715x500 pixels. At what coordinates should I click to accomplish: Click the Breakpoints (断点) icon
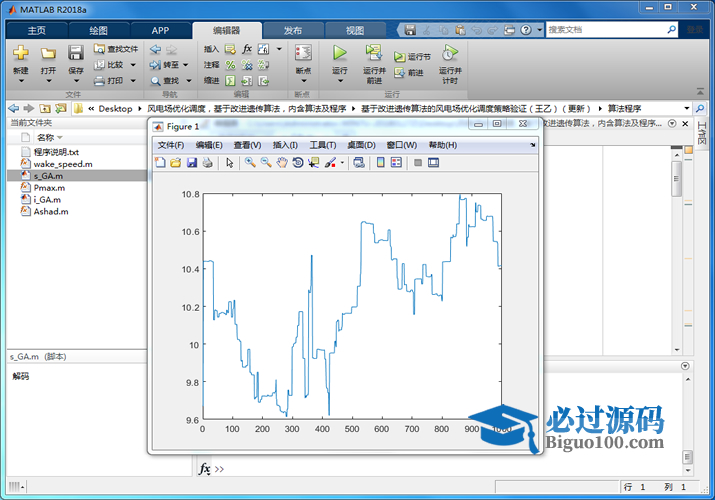pyautogui.click(x=303, y=57)
